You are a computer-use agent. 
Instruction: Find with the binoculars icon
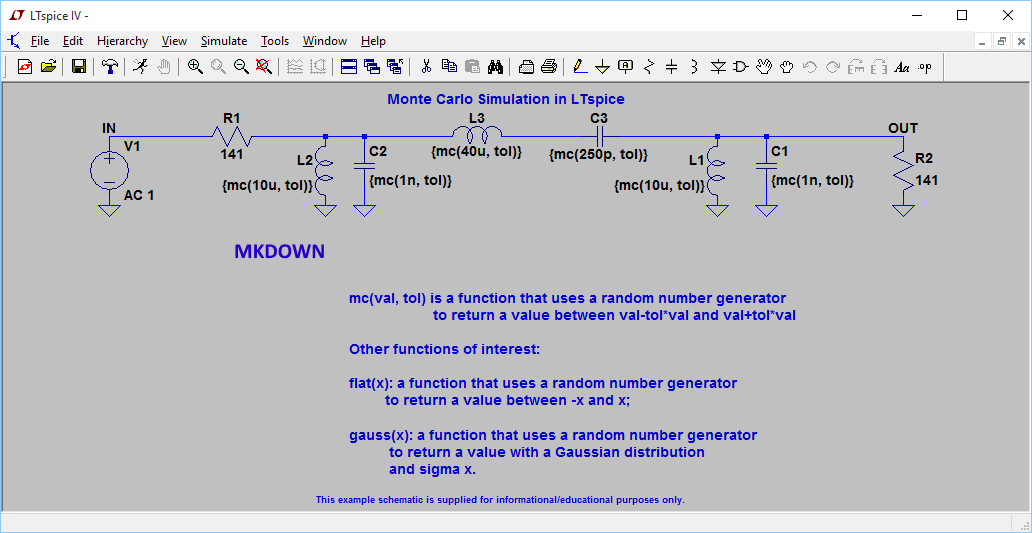(495, 66)
